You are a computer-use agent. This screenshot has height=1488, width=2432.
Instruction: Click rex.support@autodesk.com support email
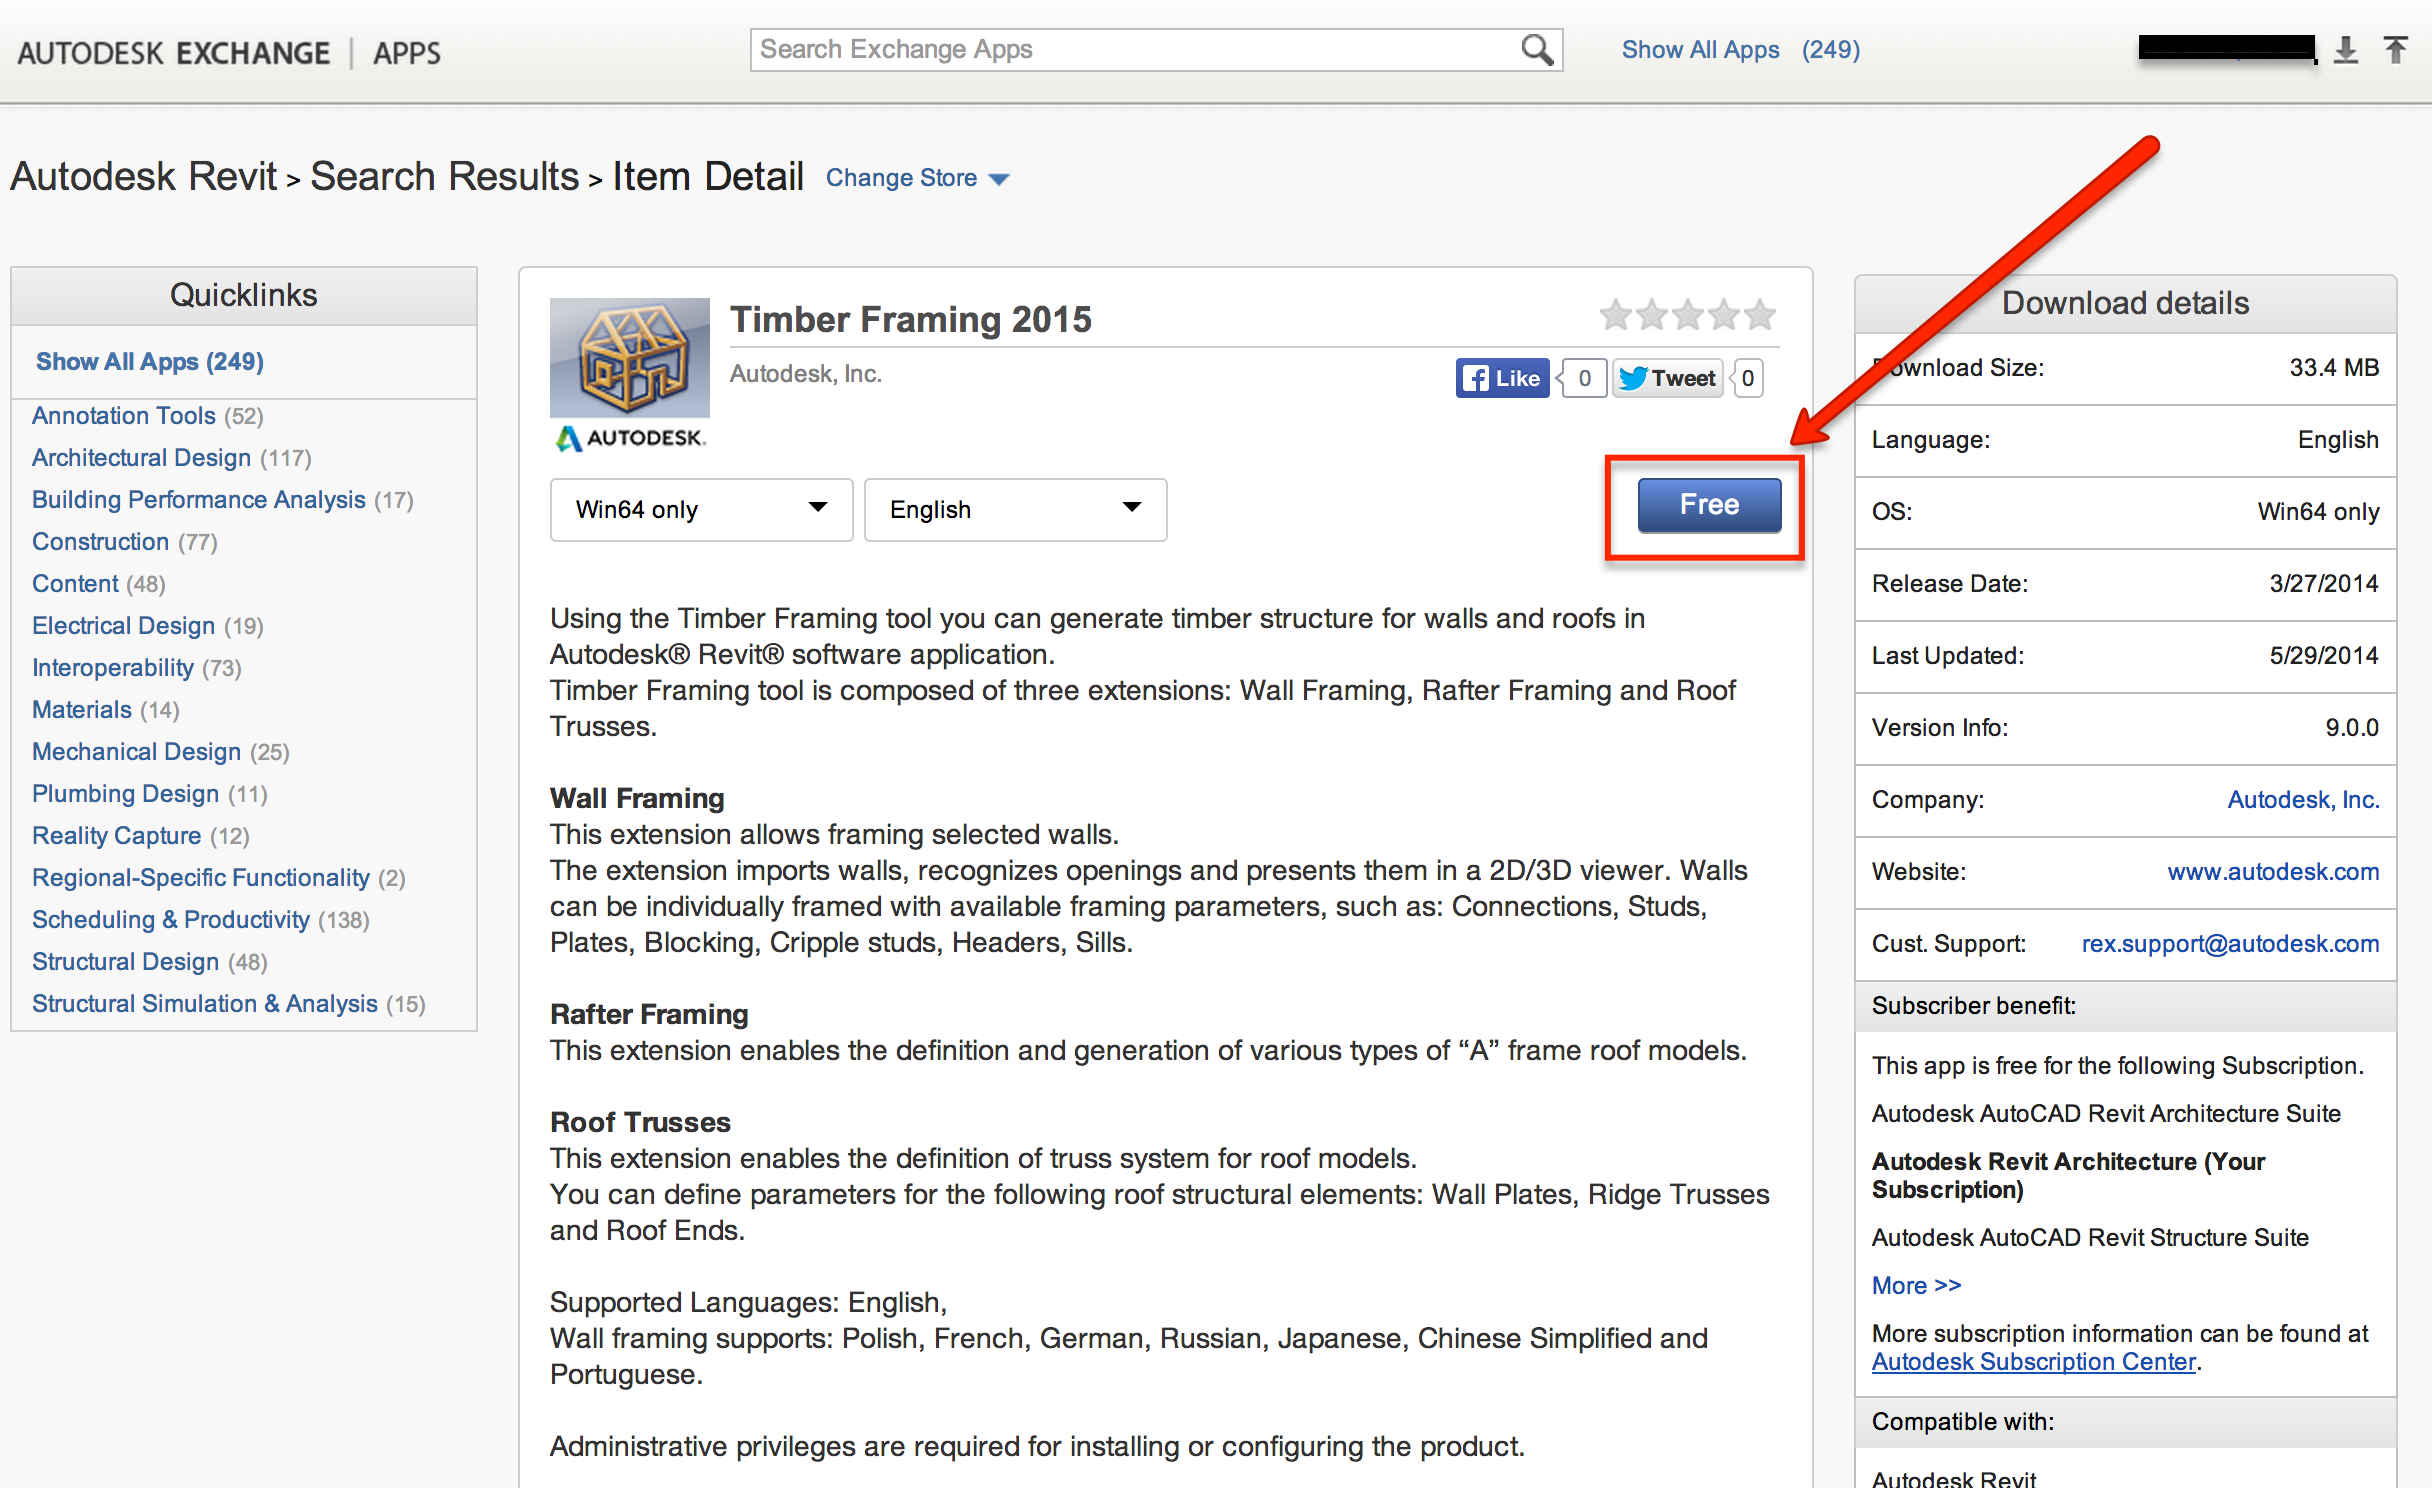pyautogui.click(x=2230, y=944)
